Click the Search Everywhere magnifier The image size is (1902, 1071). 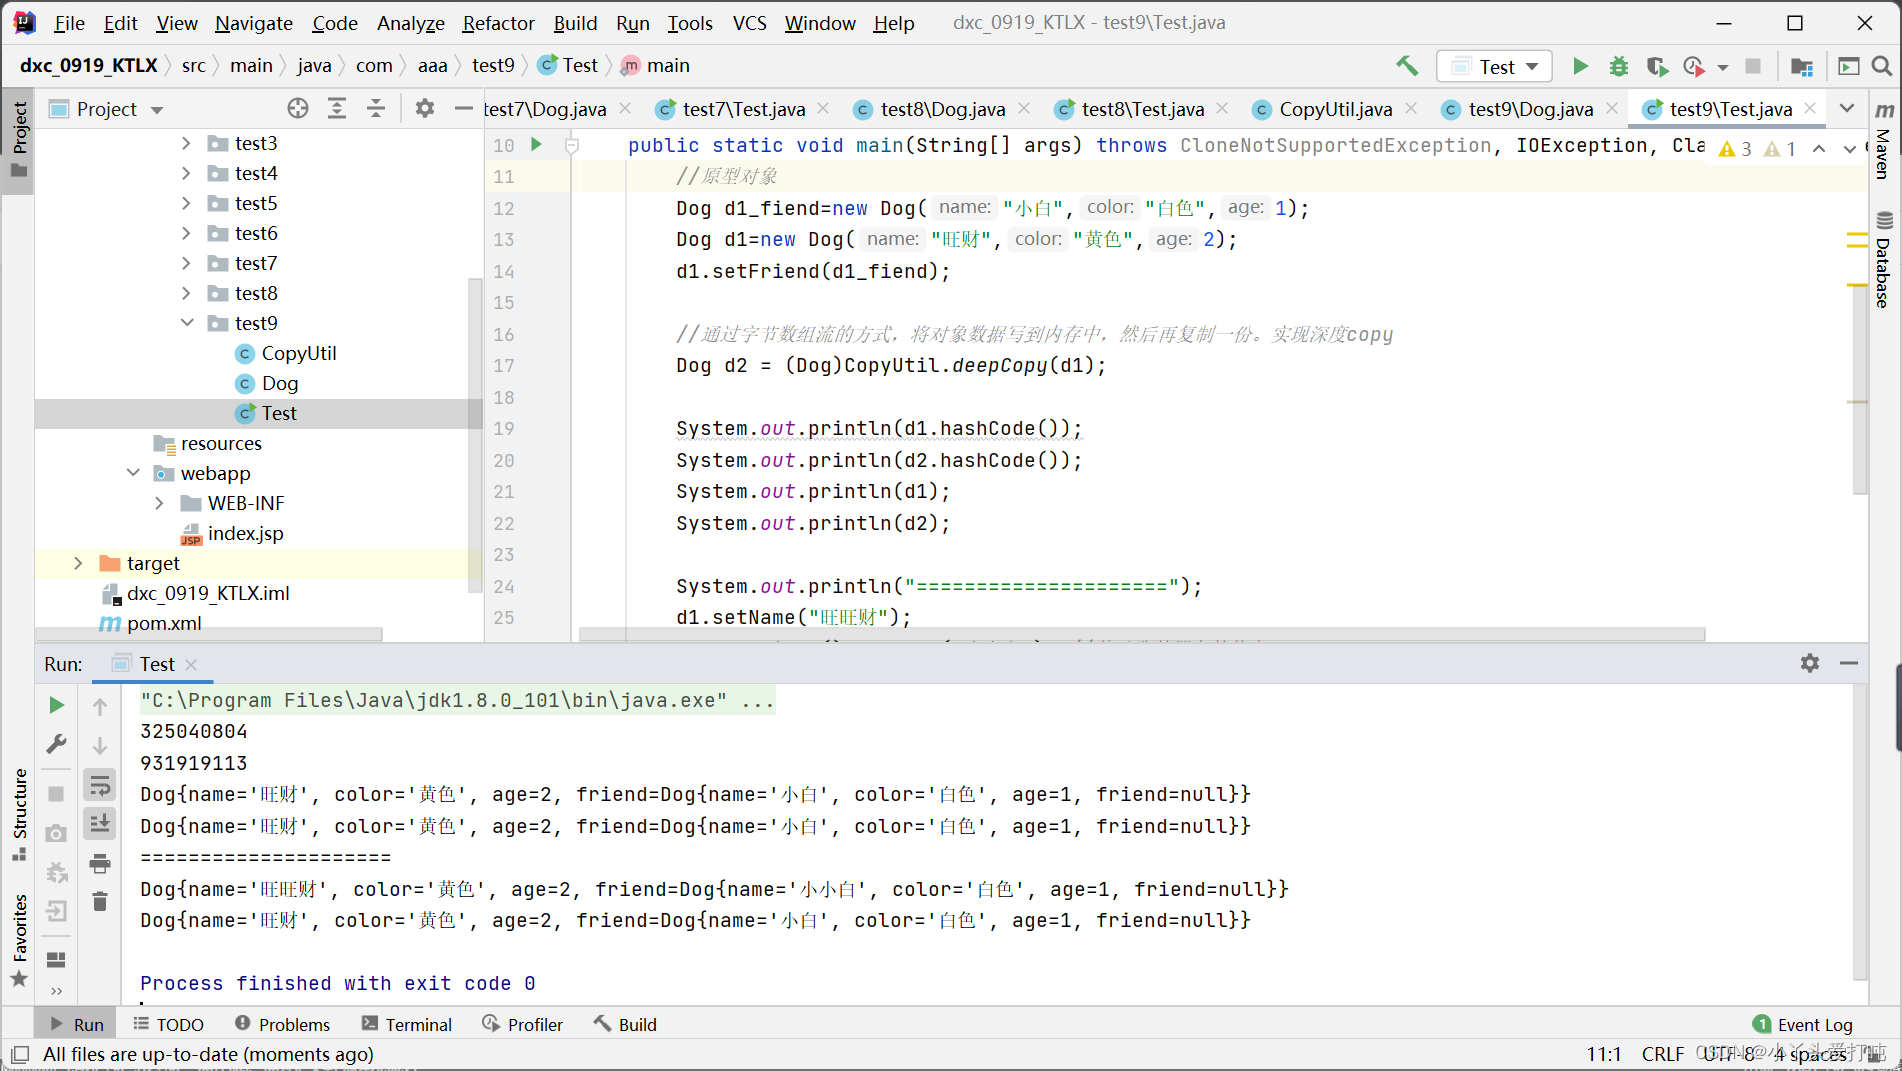coord(1881,66)
